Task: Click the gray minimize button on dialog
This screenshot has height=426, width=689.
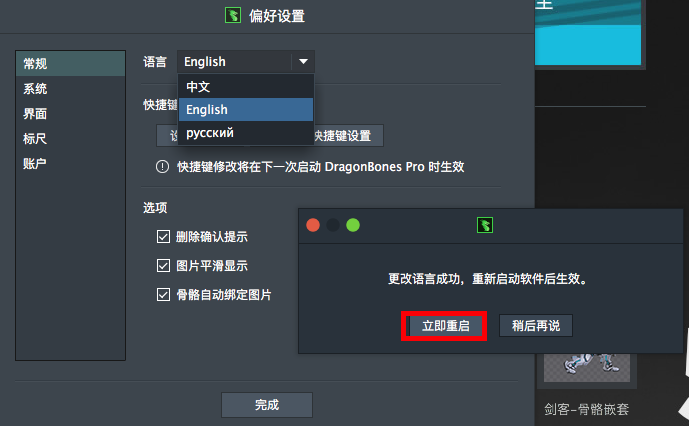Action: pyautogui.click(x=333, y=225)
